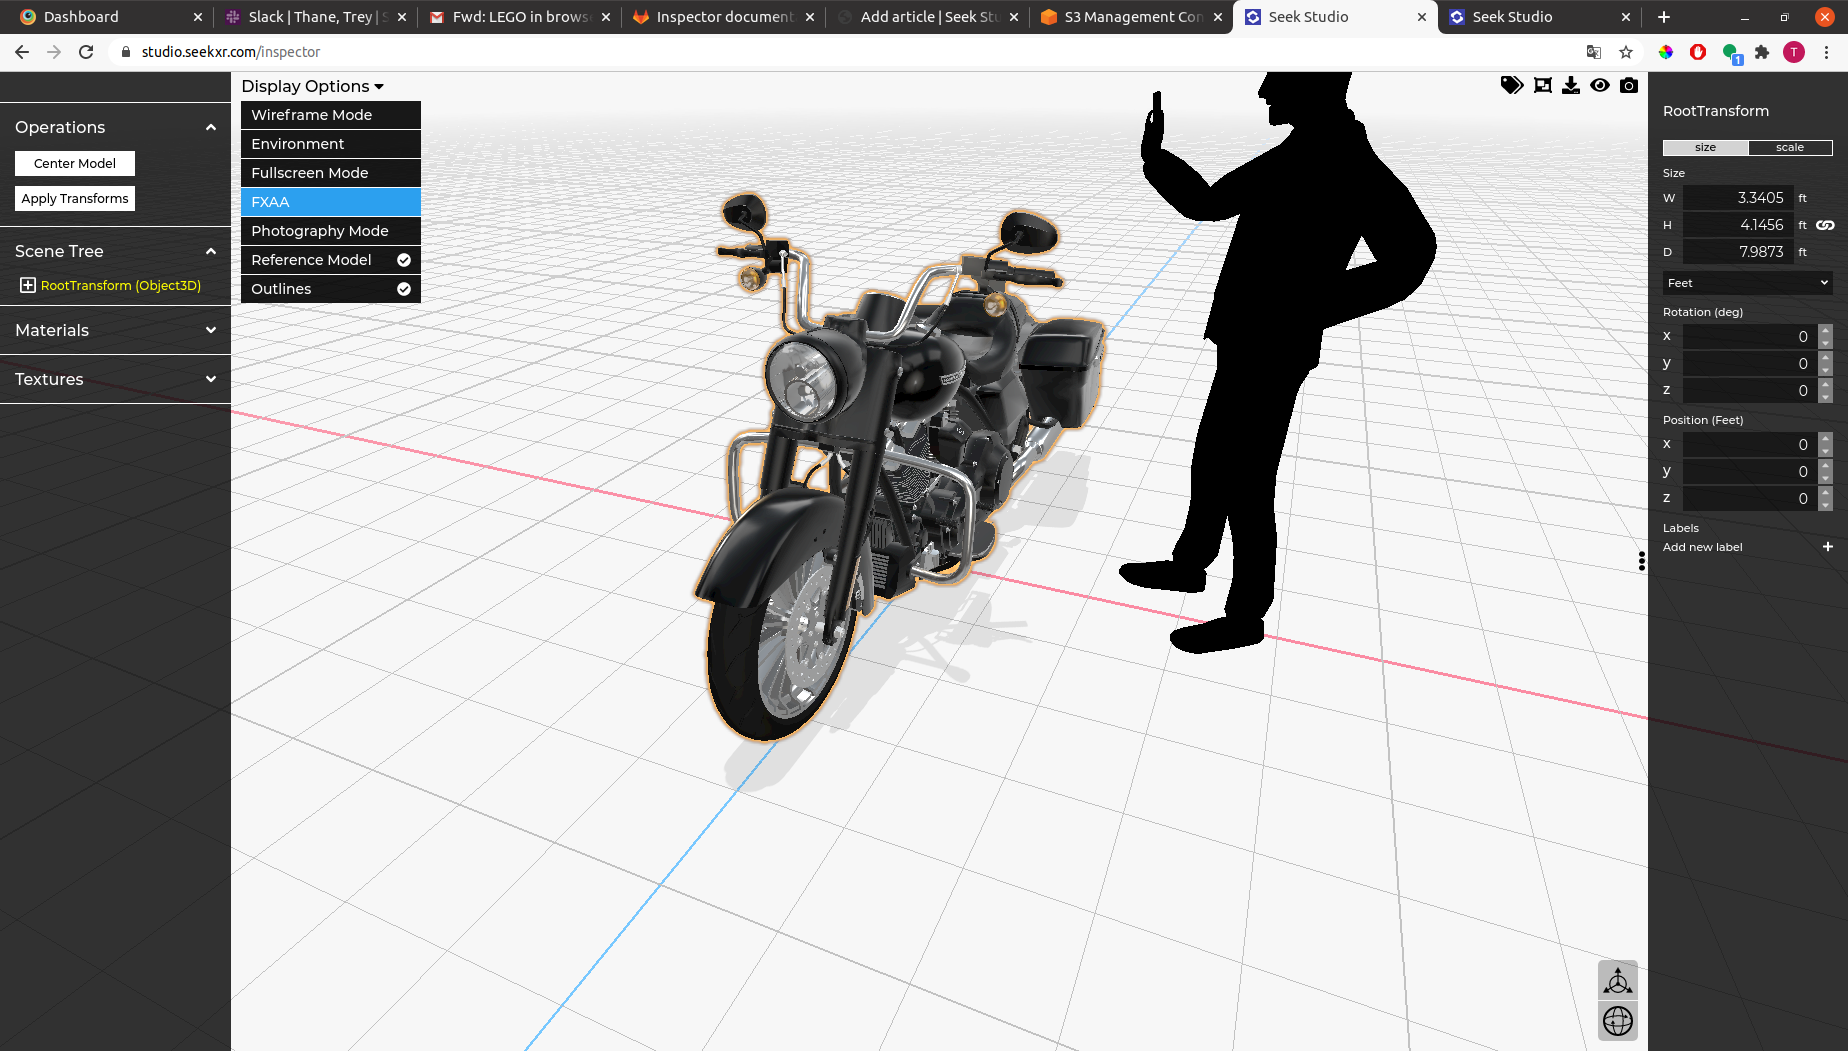The image size is (1848, 1051).
Task: Click the width W size field
Action: tap(1738, 198)
